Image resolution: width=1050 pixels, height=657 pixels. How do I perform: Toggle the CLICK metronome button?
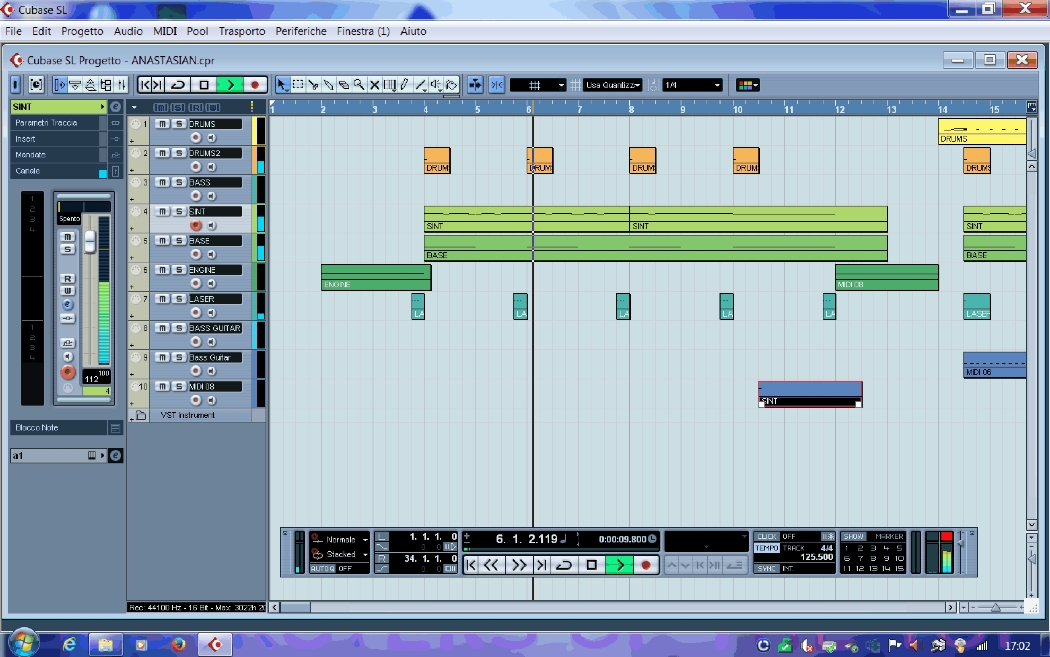[767, 536]
